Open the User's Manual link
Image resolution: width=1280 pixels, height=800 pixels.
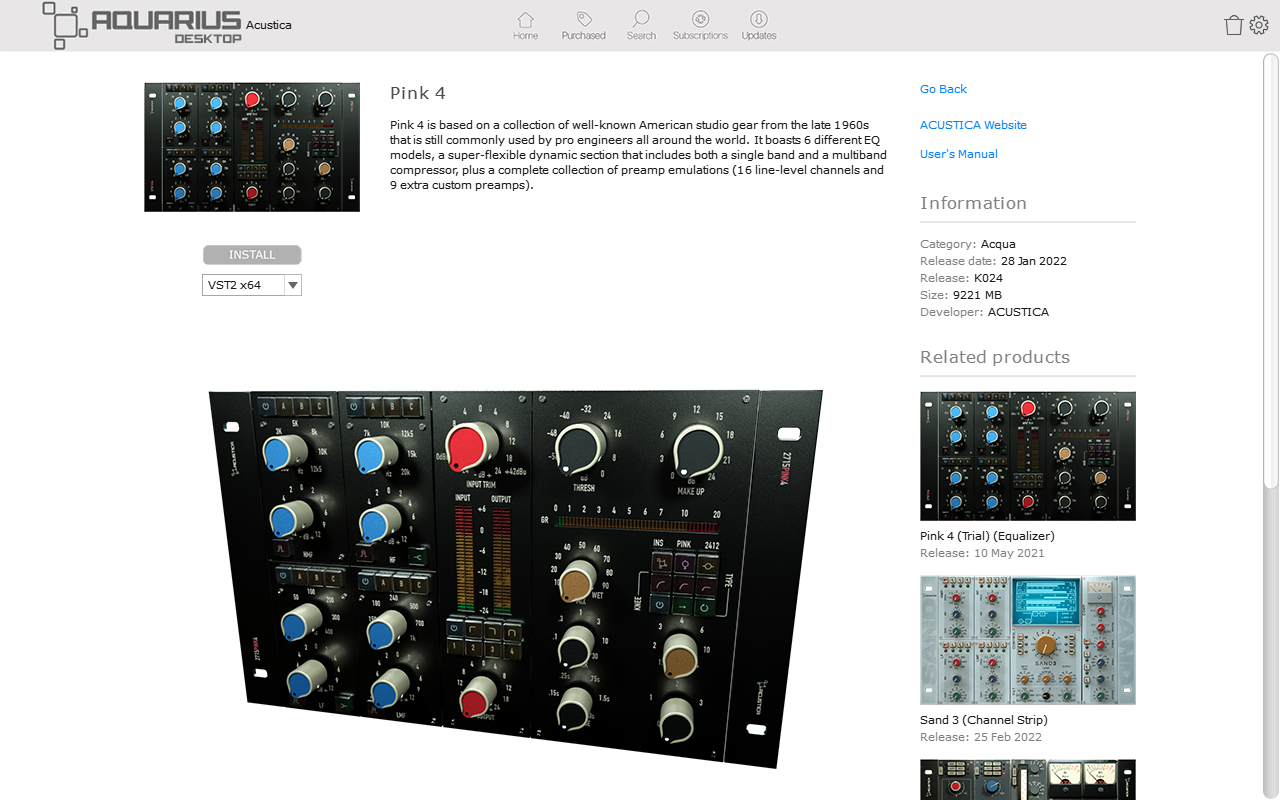(958, 154)
